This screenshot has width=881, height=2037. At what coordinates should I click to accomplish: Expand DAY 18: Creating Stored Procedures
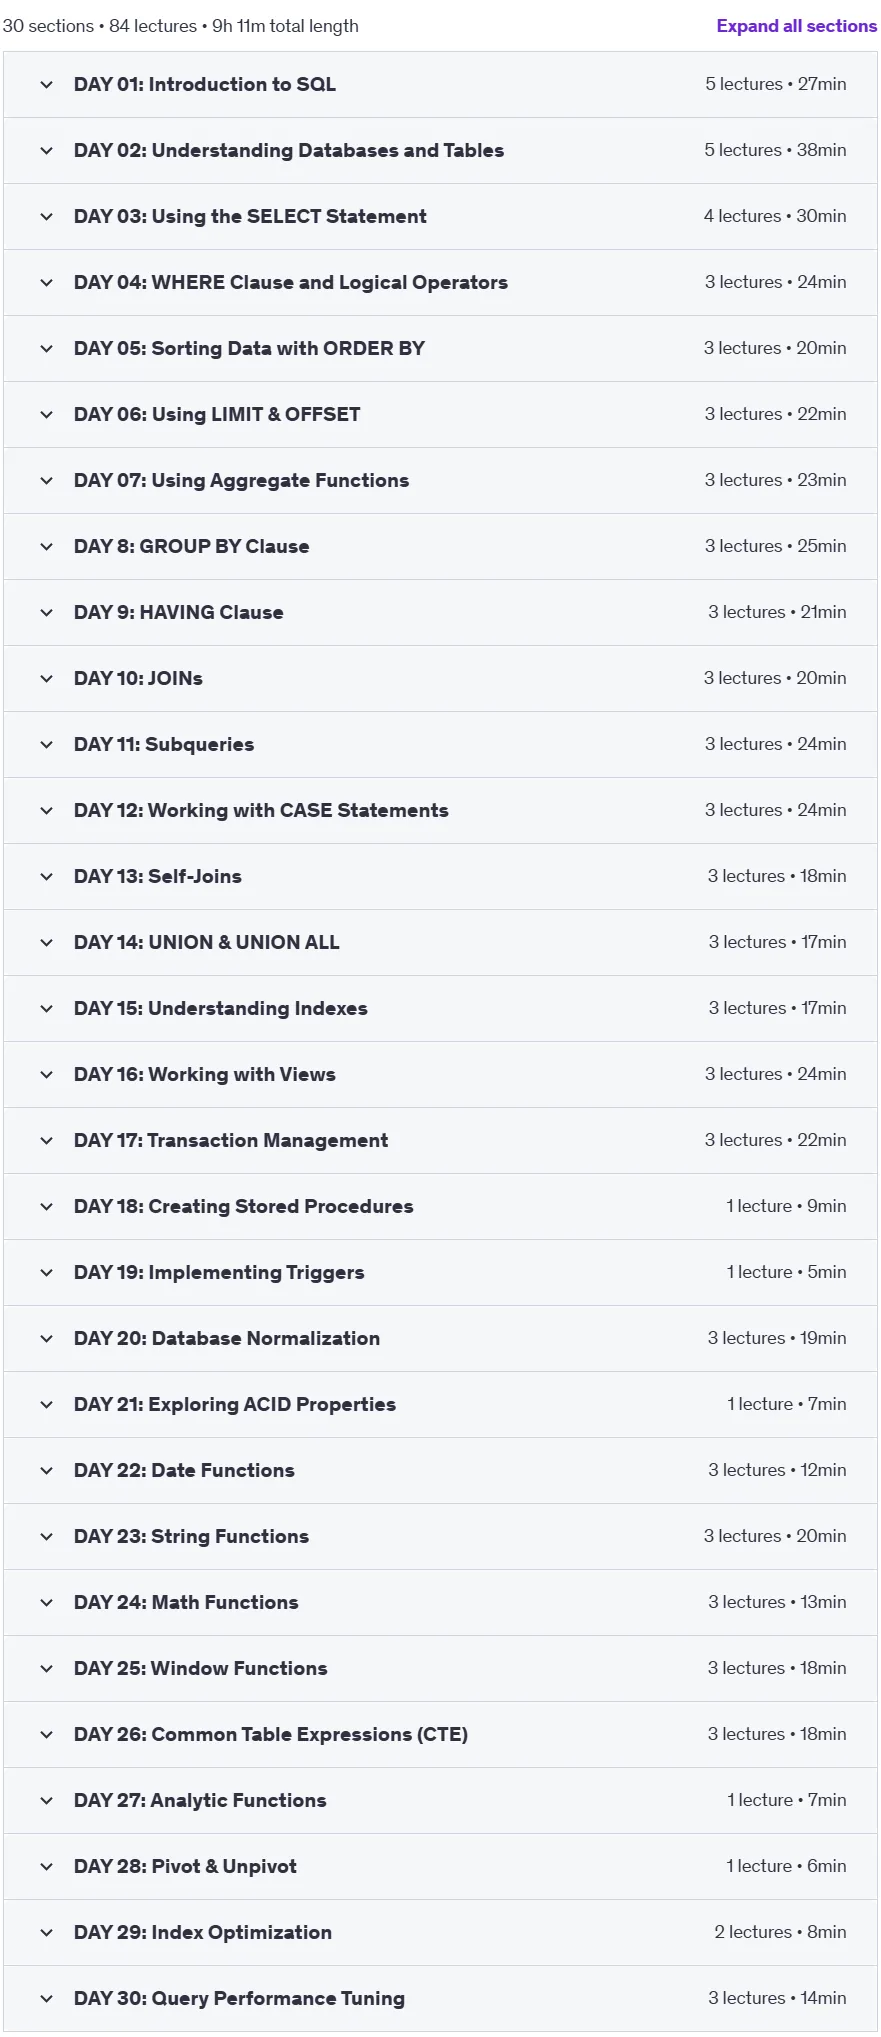(440, 1207)
